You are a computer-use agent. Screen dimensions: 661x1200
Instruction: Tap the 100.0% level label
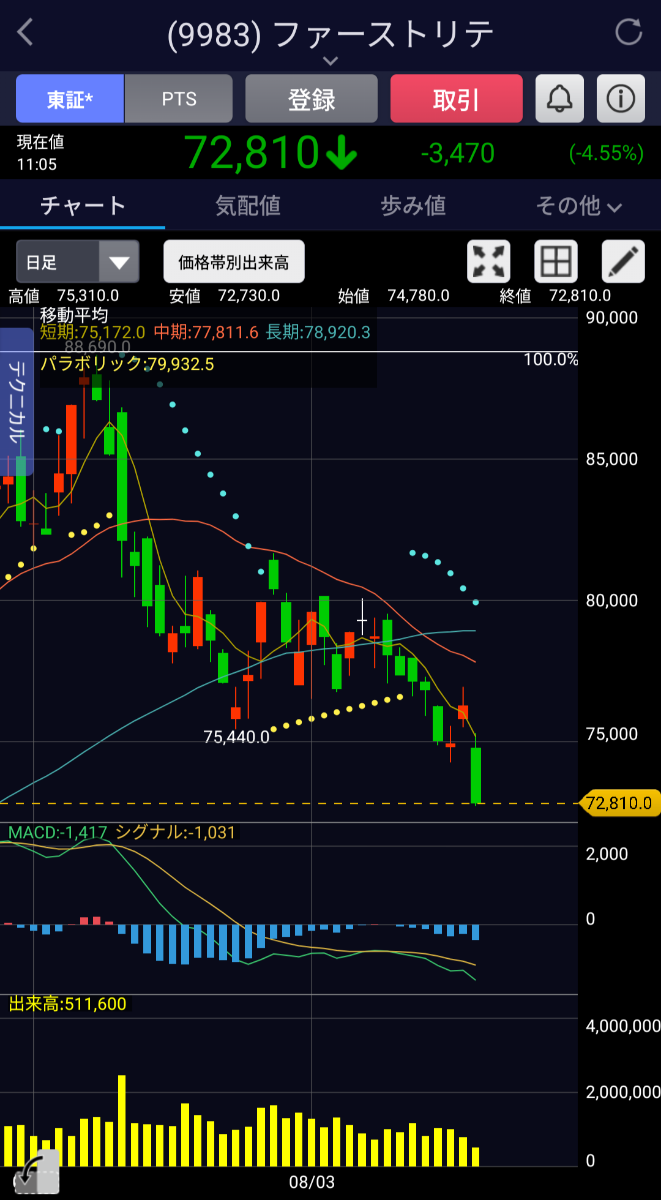point(551,359)
